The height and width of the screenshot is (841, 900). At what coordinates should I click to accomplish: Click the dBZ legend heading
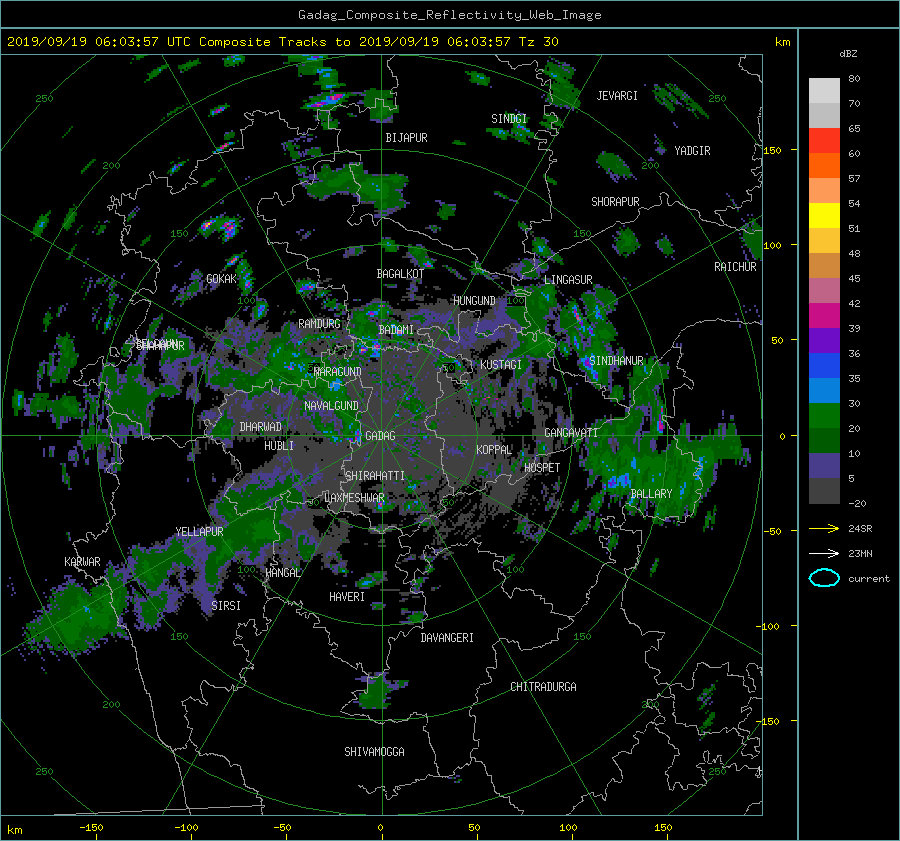[848, 54]
